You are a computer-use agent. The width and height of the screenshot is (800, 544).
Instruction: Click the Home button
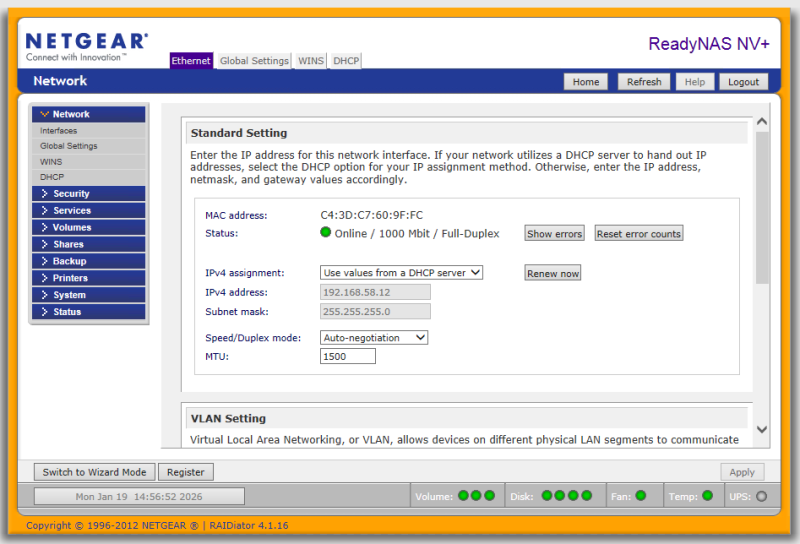(x=586, y=82)
